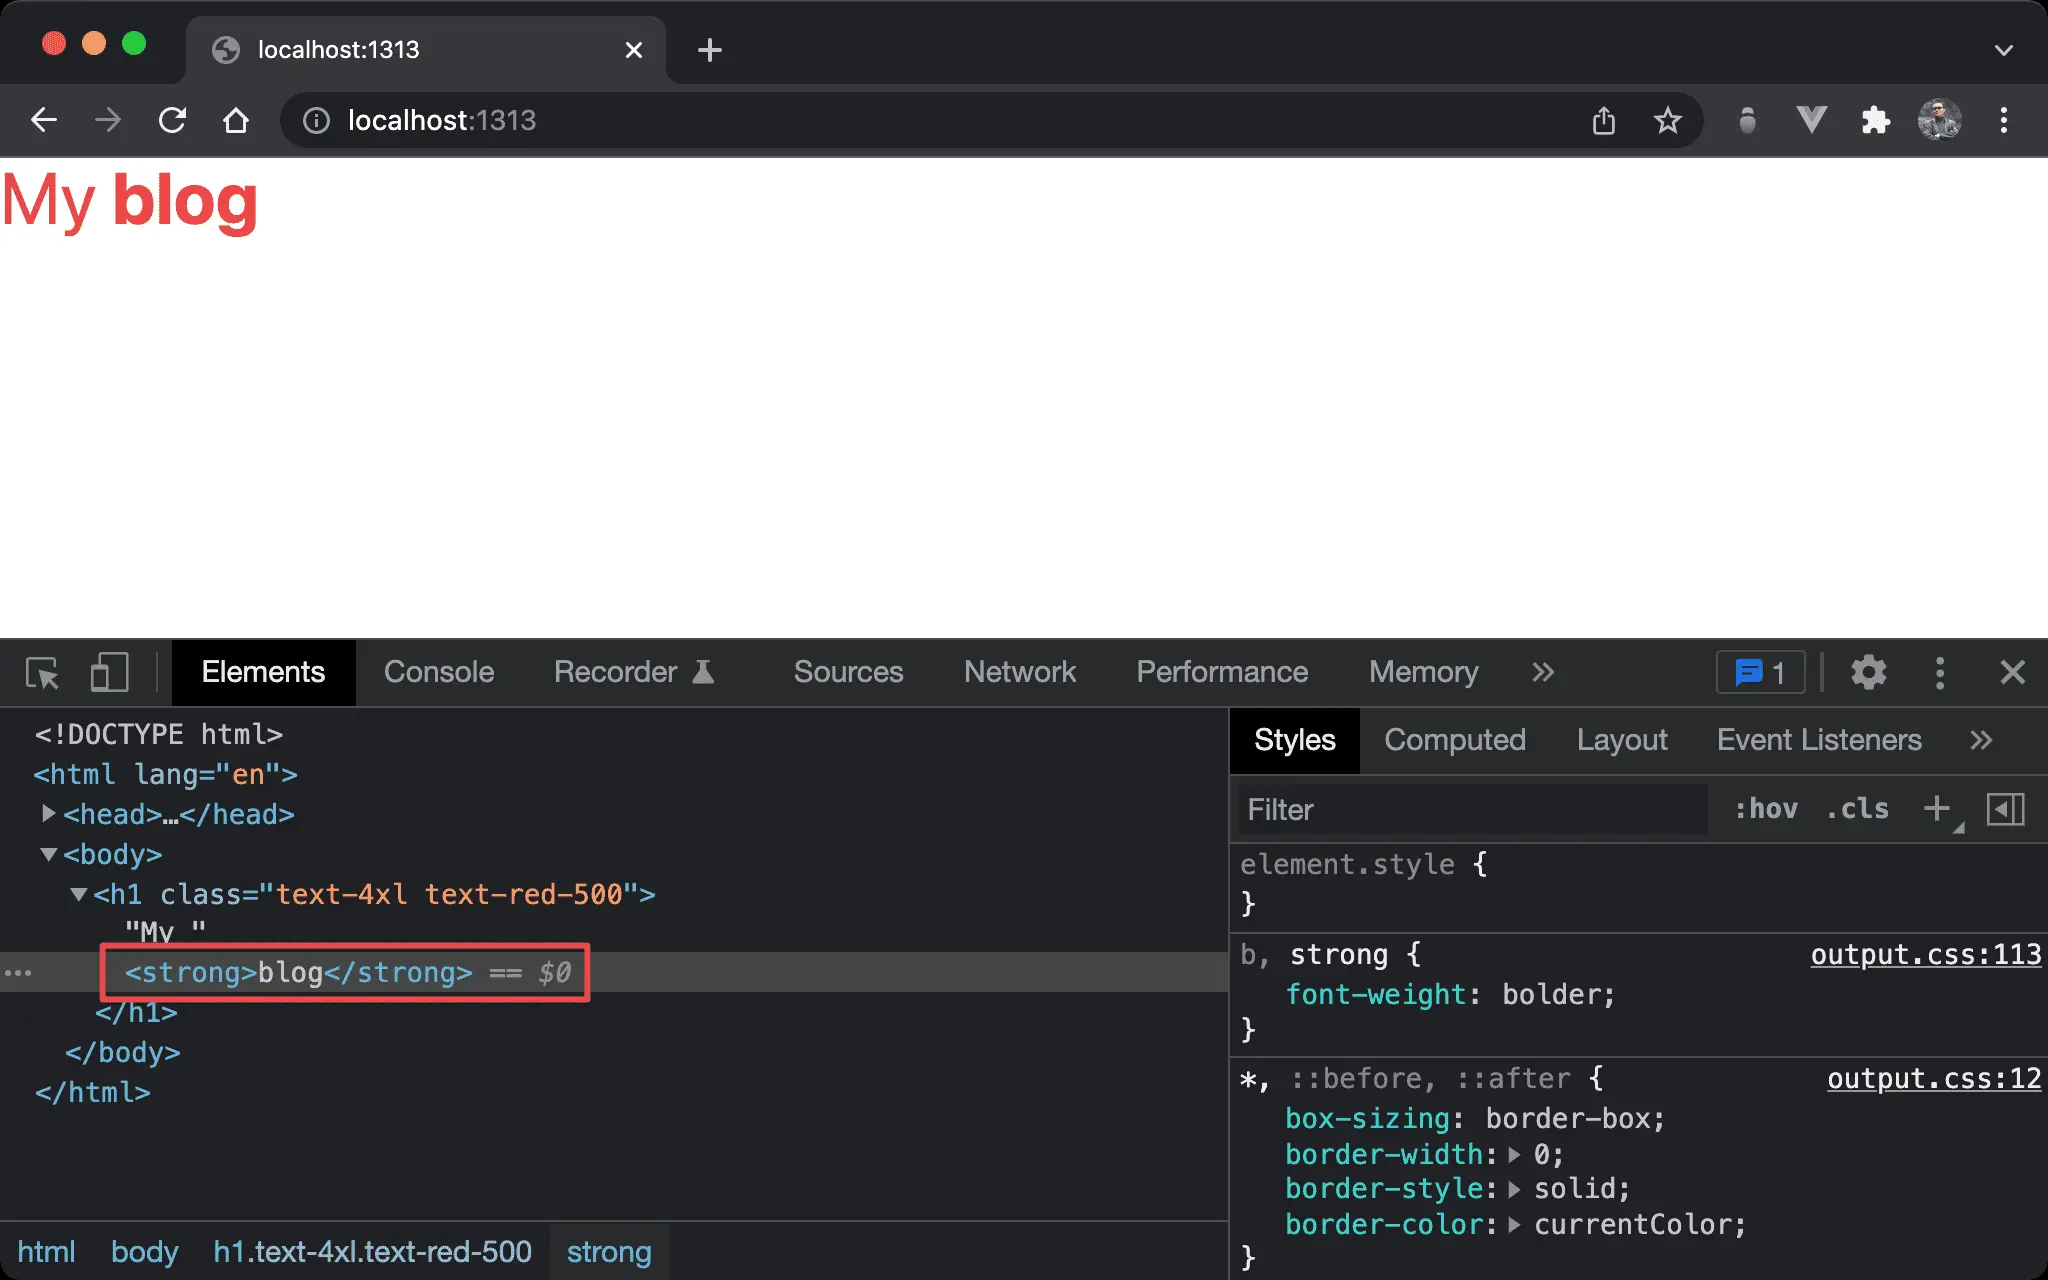Toggle the device toolbar icon
Image resolution: width=2048 pixels, height=1280 pixels.
pyautogui.click(x=109, y=673)
